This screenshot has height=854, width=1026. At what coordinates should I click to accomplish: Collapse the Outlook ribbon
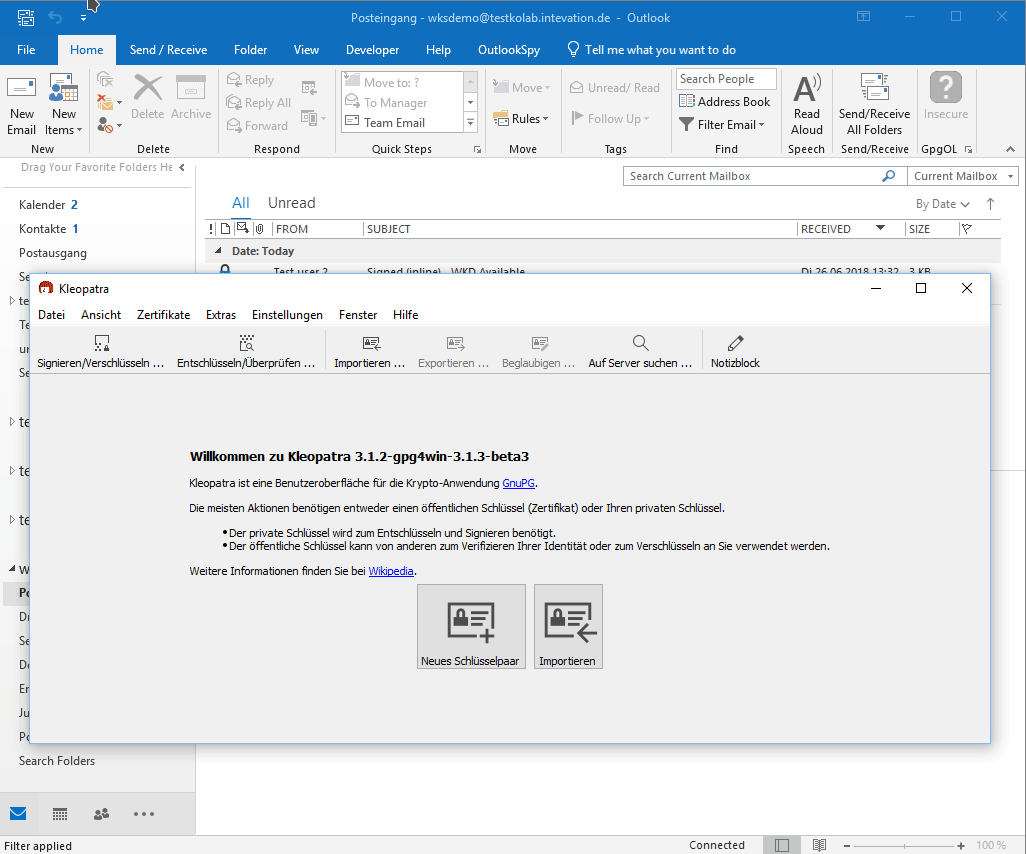[1010, 150]
